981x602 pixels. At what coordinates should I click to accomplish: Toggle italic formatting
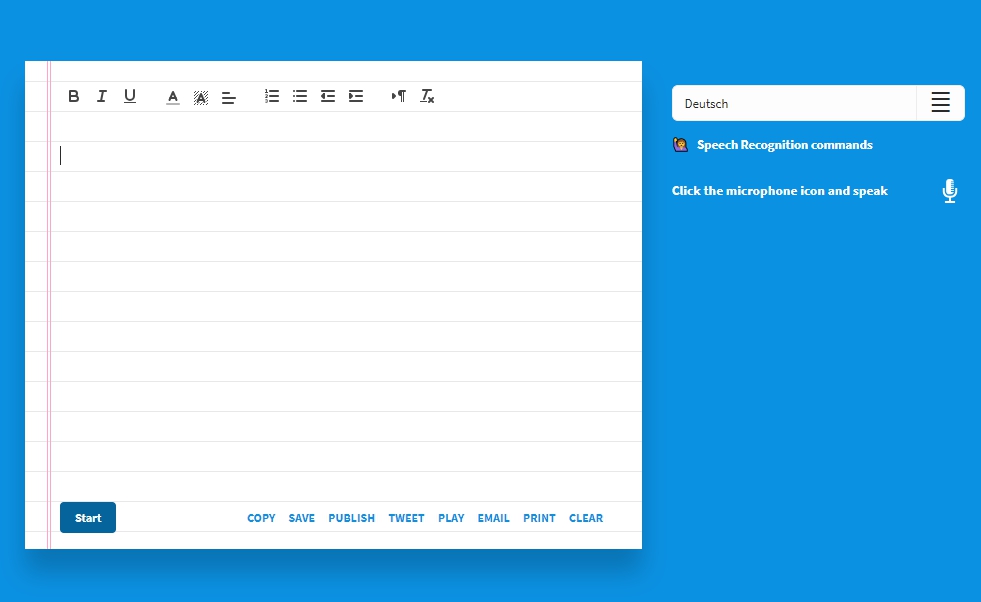101,96
